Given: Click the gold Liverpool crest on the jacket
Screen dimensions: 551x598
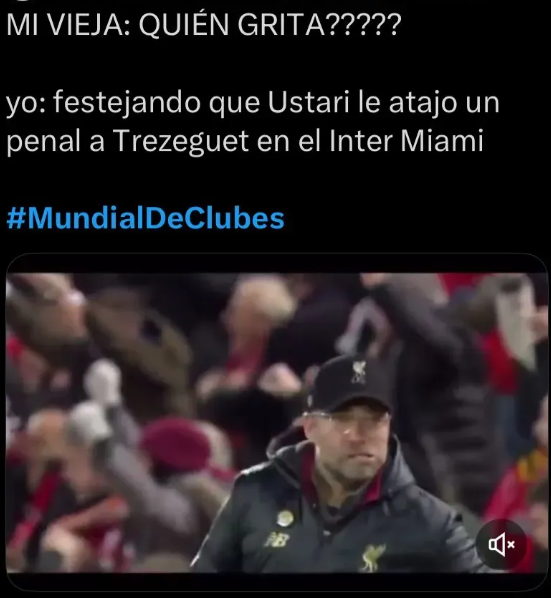Looking at the screenshot, I should click(x=372, y=556).
